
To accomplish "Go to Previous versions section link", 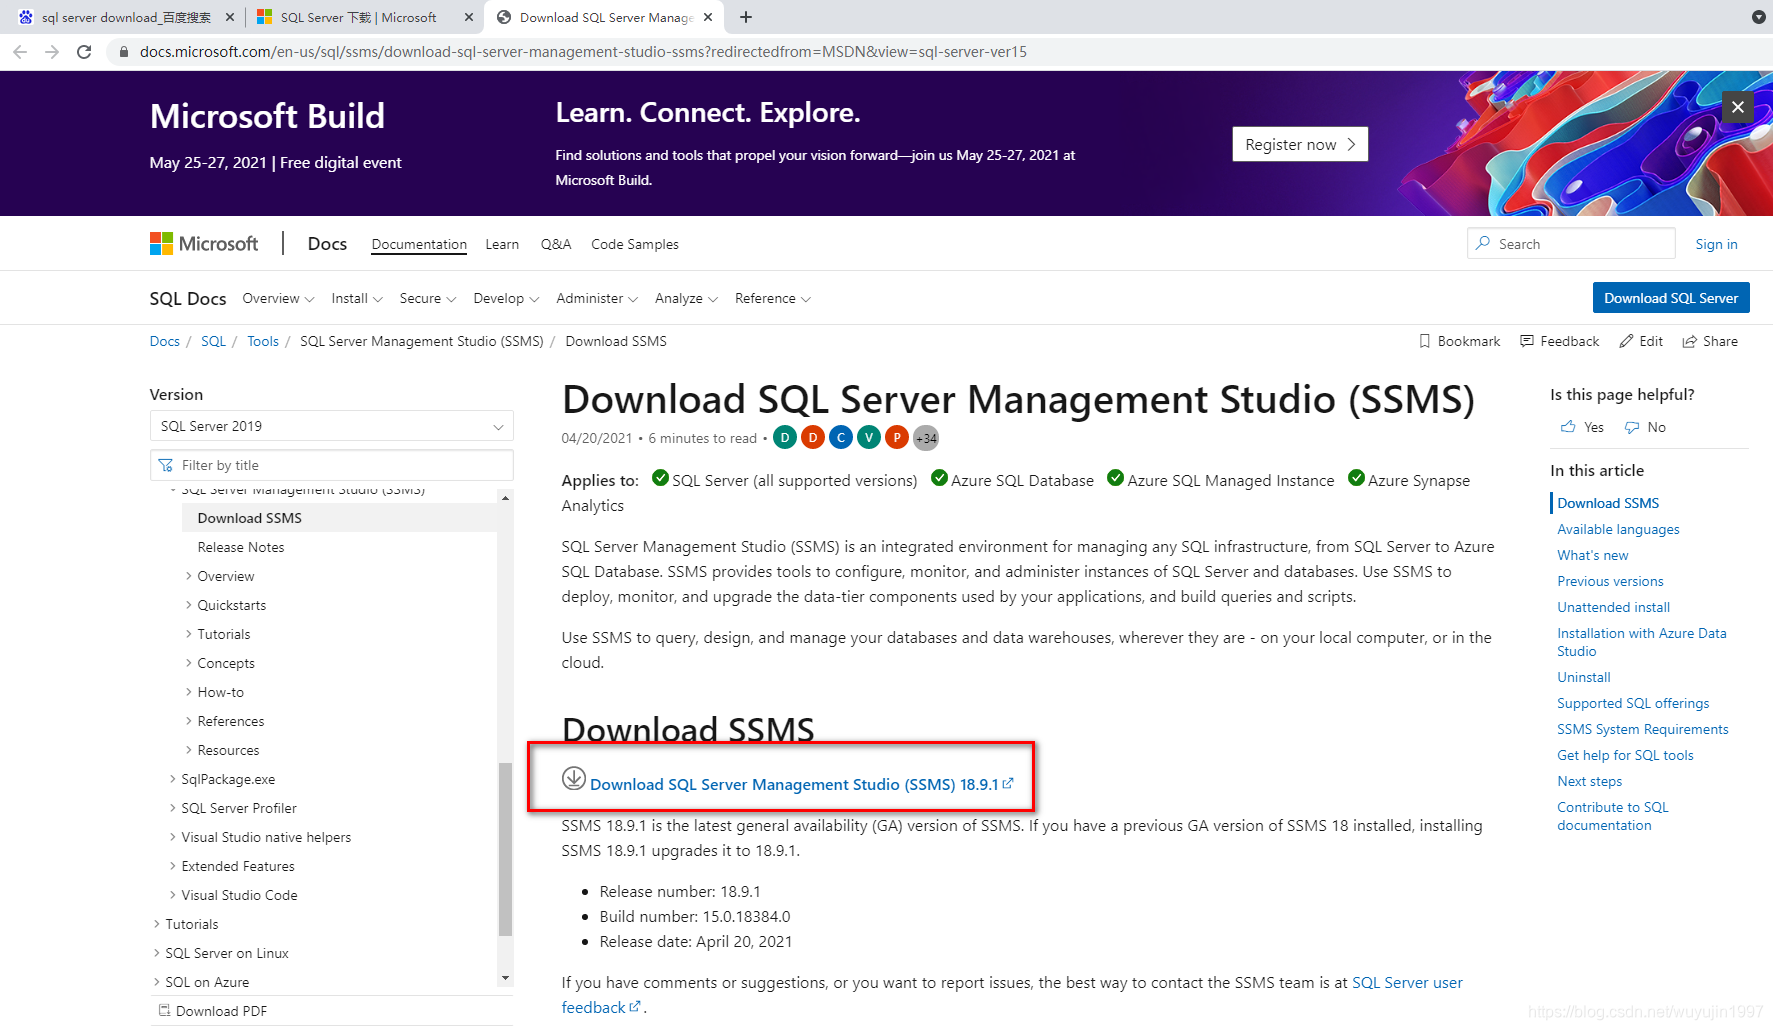I will 1610,581.
